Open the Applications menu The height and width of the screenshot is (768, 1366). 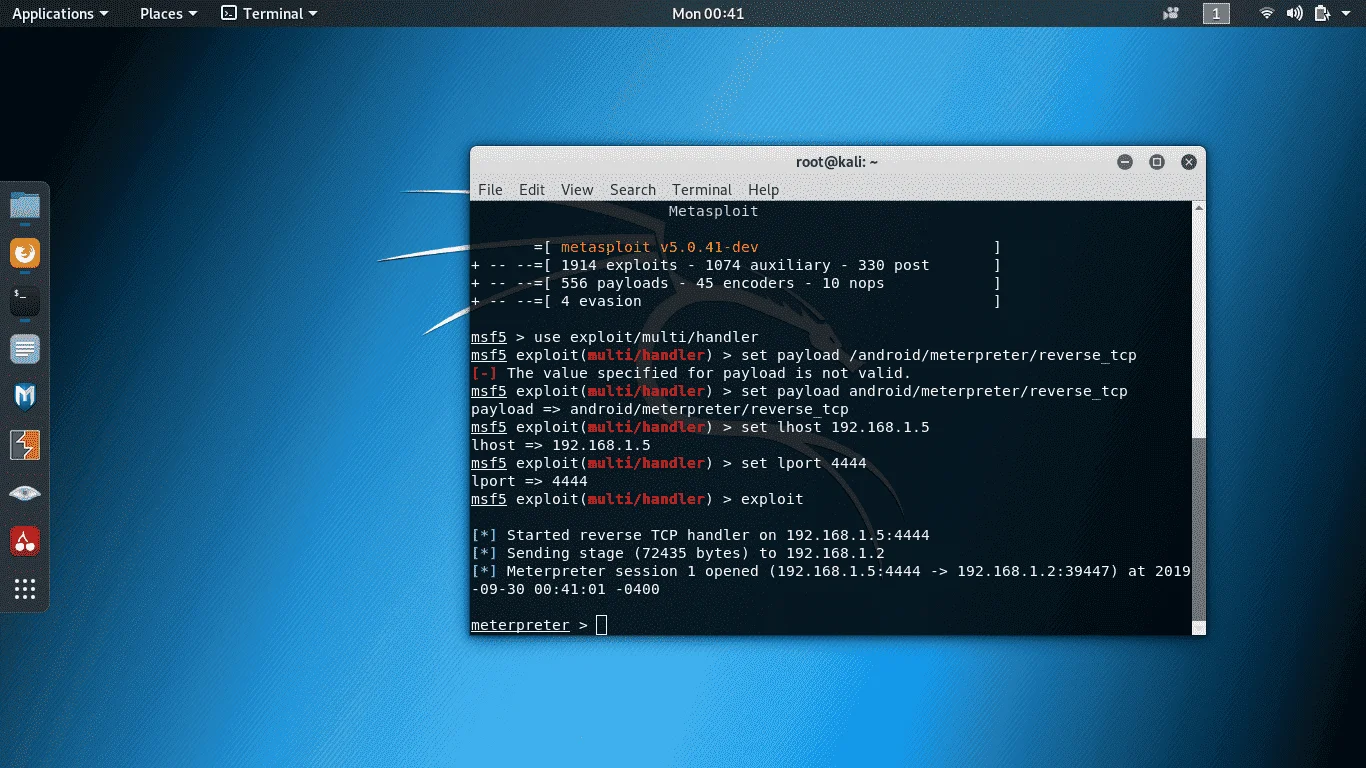pyautogui.click(x=60, y=13)
